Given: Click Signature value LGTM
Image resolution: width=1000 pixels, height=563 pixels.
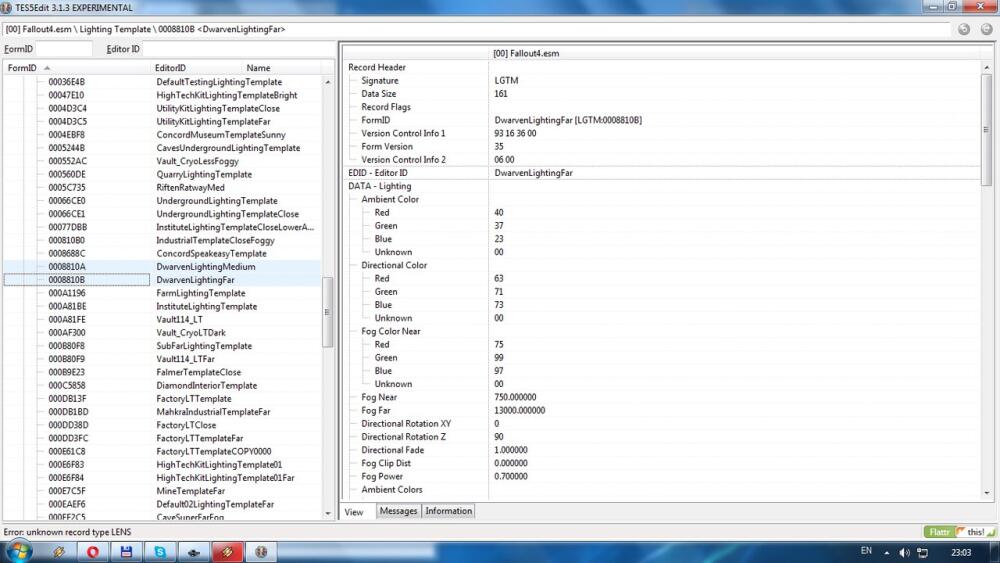Looking at the screenshot, I should click(506, 80).
